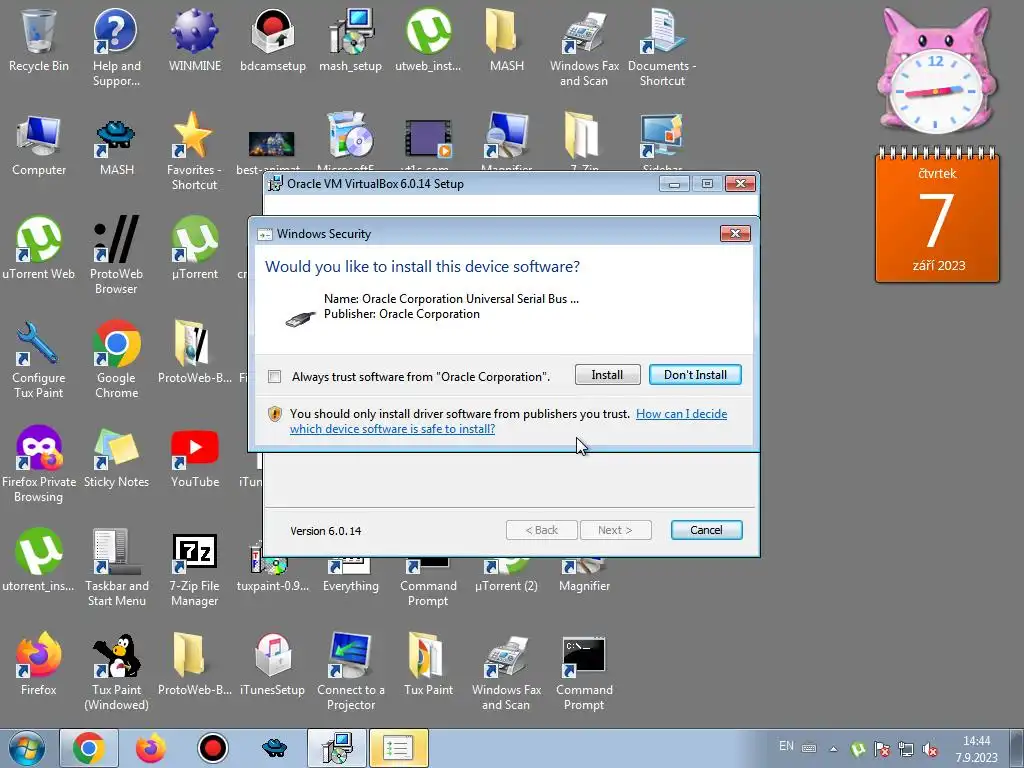Select the Tux Paint folder icon
The image size is (1024, 768).
click(x=428, y=664)
